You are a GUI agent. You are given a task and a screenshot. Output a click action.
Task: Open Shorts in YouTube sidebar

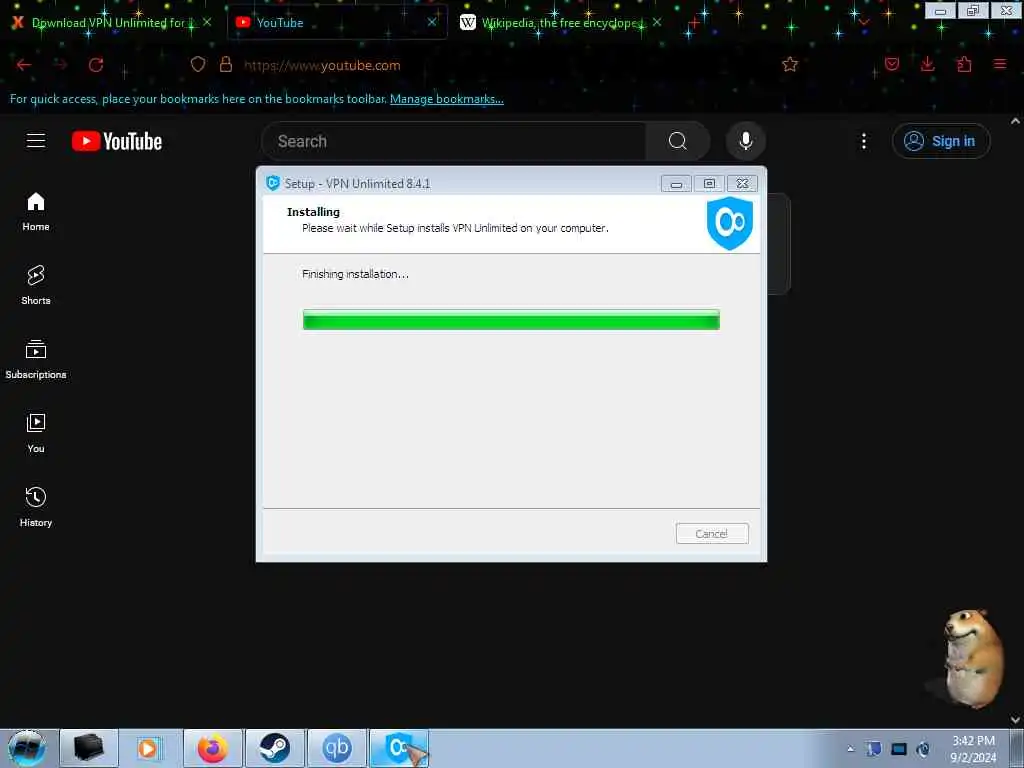point(36,285)
